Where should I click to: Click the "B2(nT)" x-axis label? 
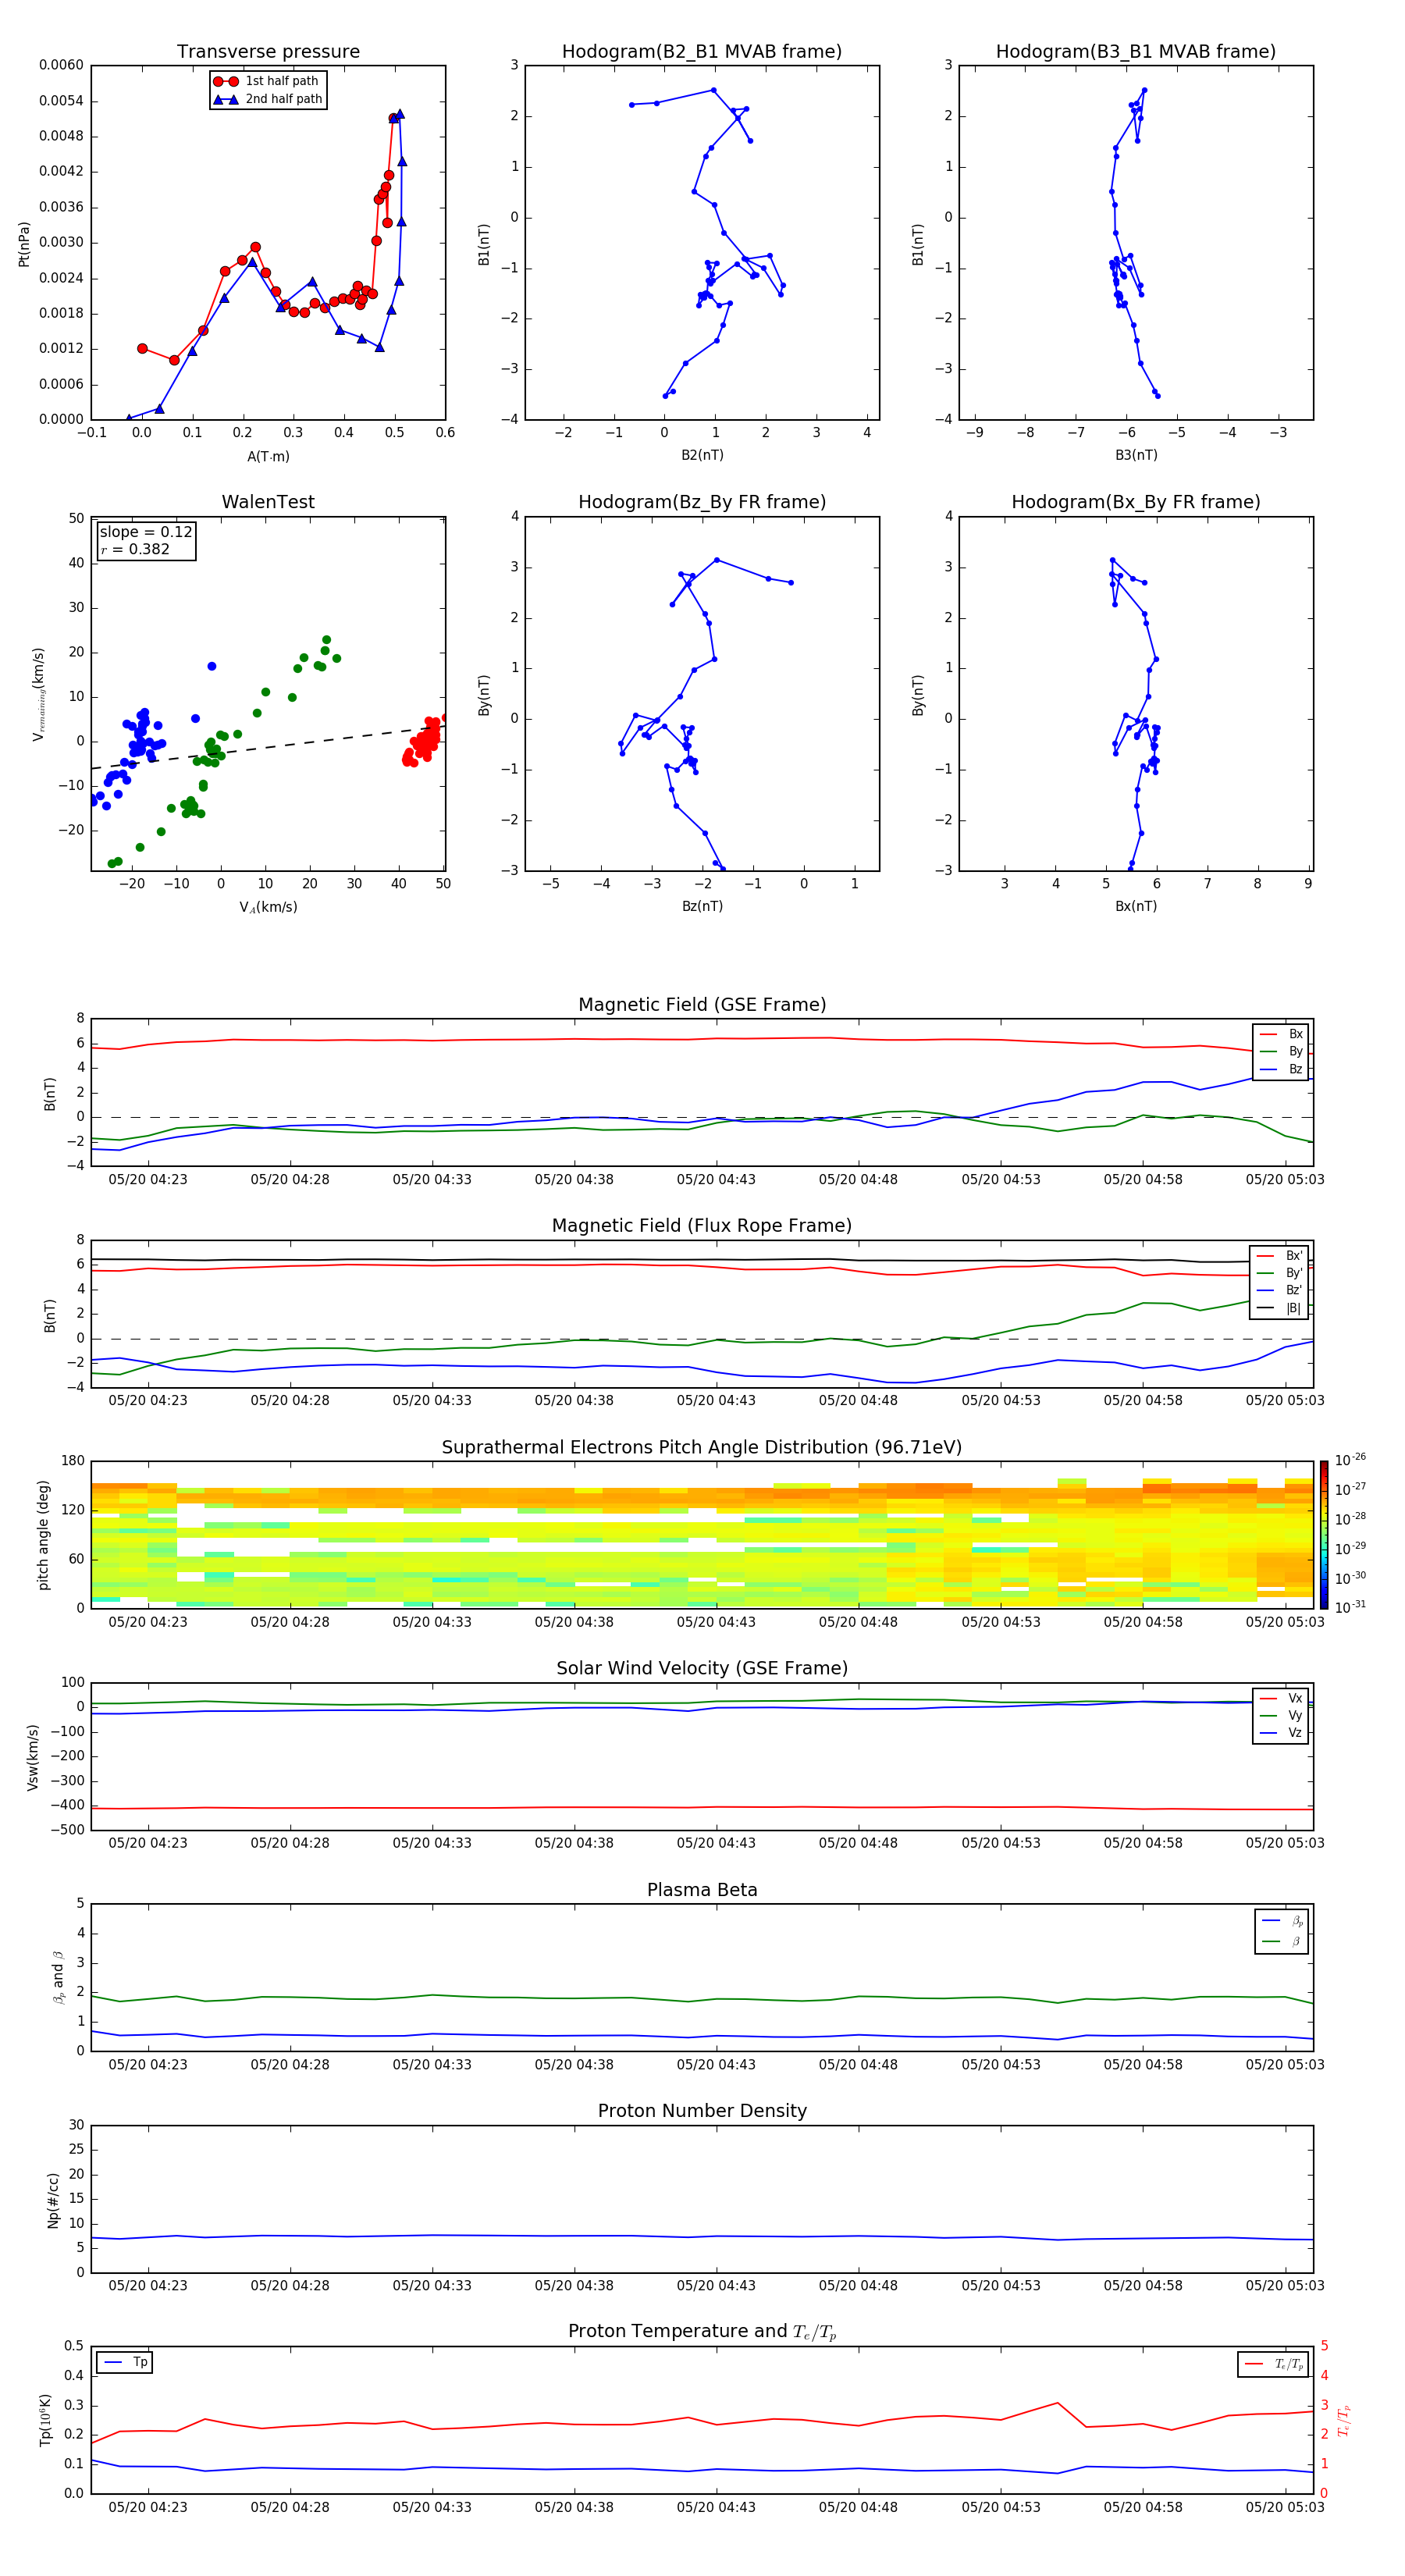(x=702, y=455)
